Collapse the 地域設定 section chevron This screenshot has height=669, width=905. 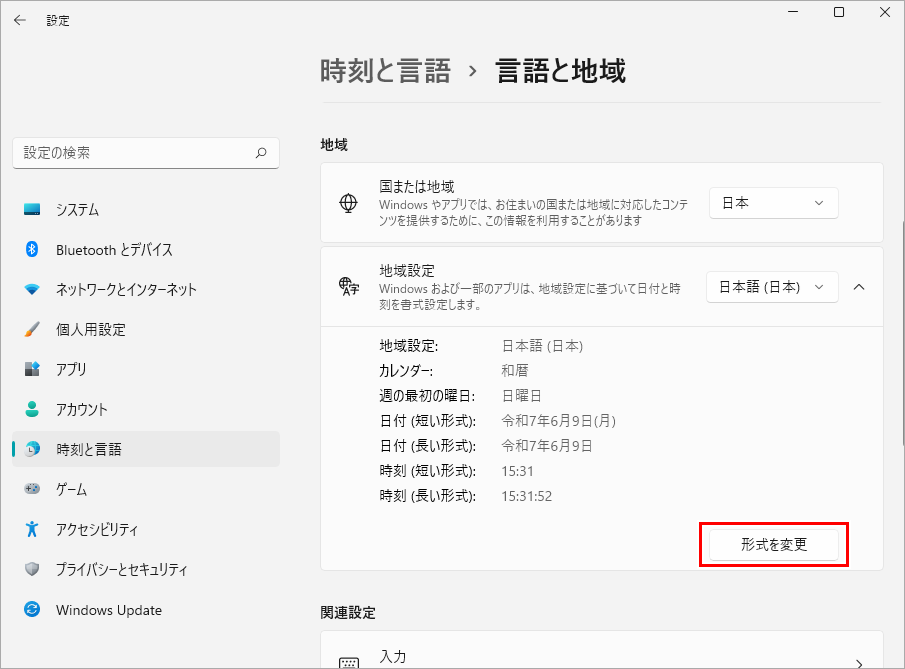859,287
